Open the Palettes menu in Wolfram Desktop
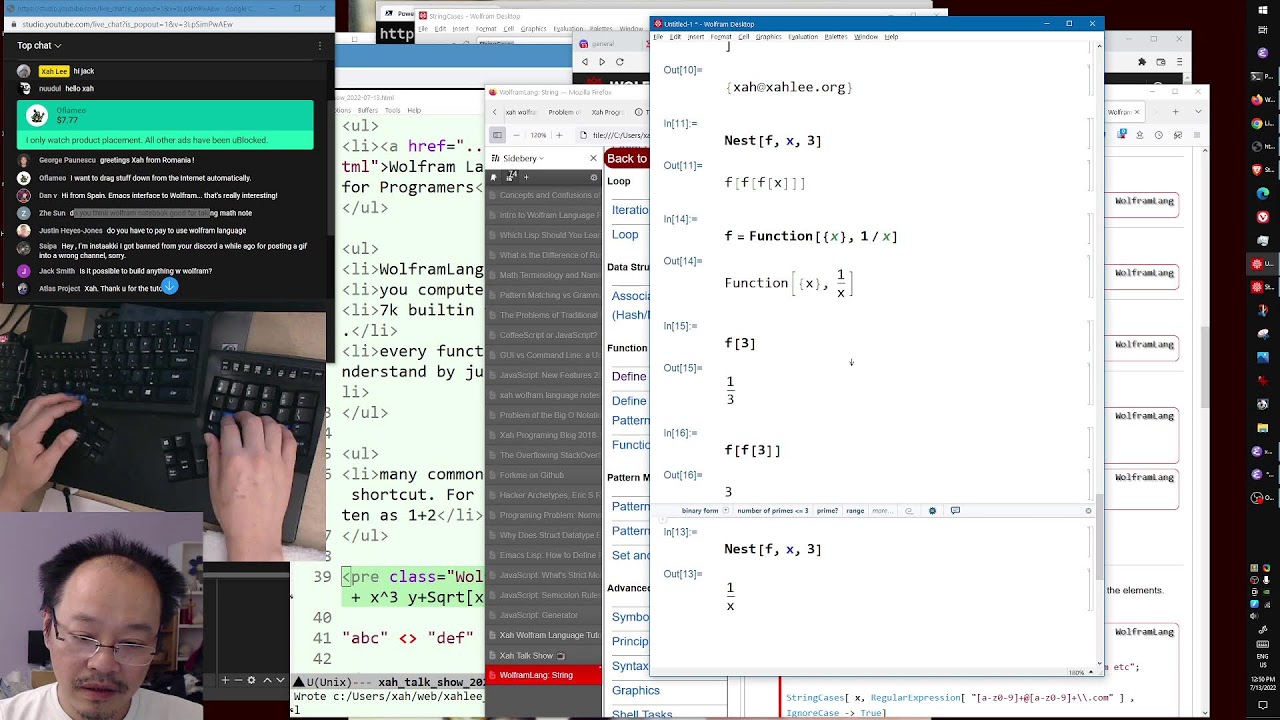Screen dimensions: 1280x720 836,37
